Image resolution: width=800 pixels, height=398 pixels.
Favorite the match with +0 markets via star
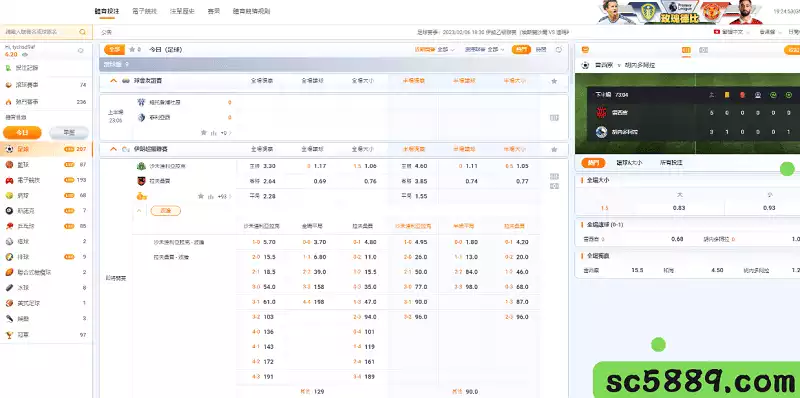point(204,133)
